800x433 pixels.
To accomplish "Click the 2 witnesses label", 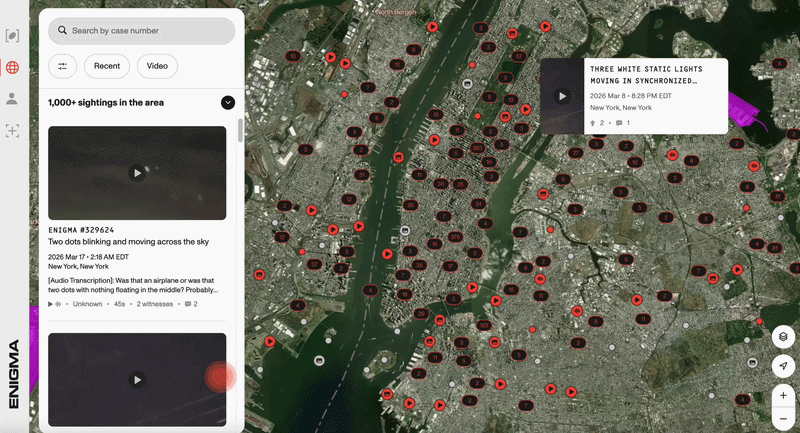I will tap(155, 304).
